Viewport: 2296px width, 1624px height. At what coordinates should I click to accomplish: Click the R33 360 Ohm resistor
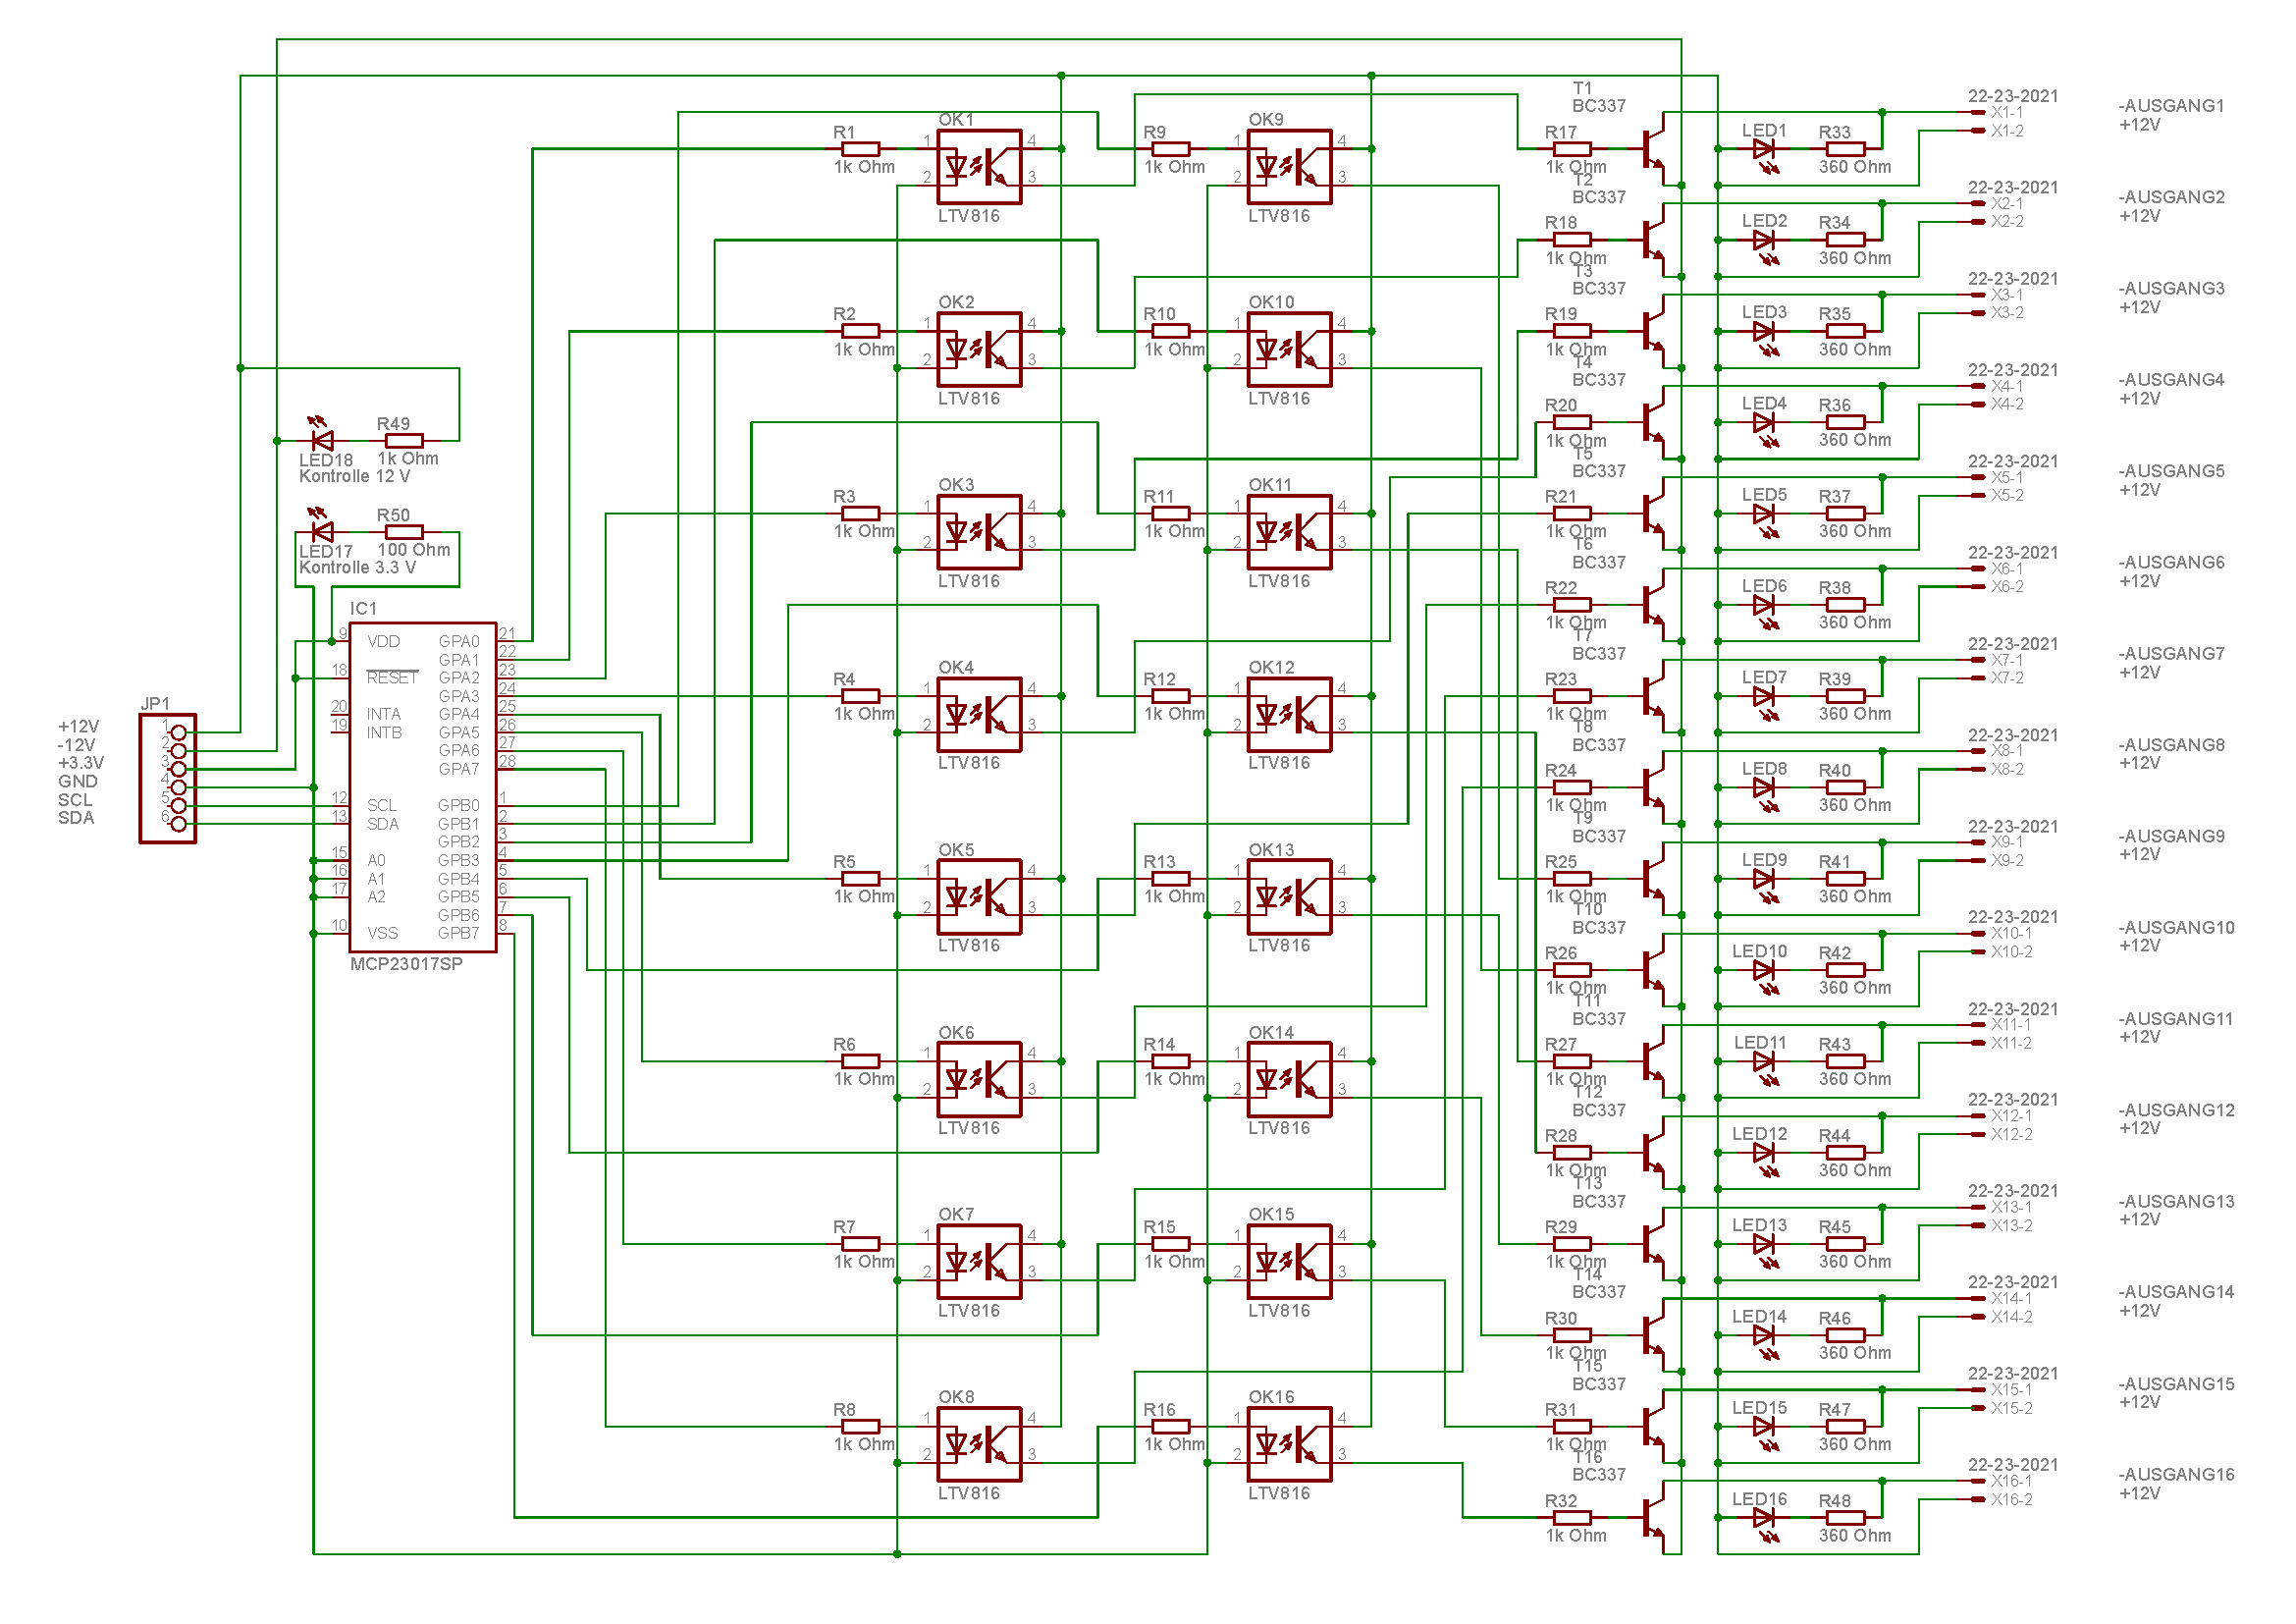tap(1845, 149)
